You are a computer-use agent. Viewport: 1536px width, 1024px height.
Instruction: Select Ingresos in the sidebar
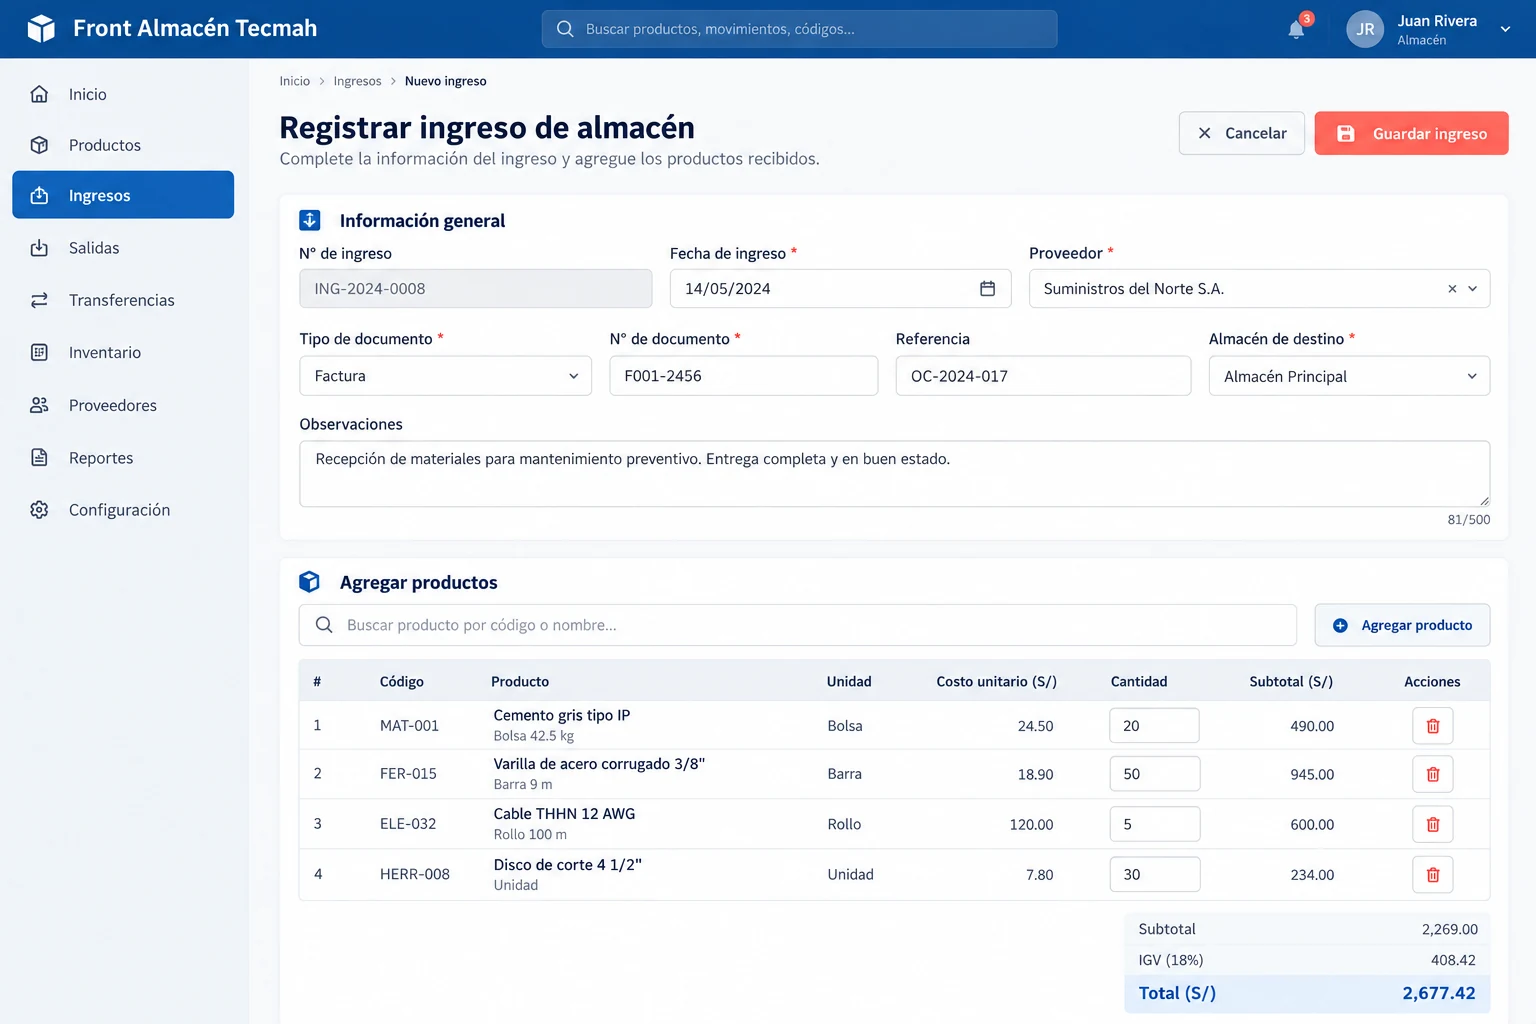(123, 195)
